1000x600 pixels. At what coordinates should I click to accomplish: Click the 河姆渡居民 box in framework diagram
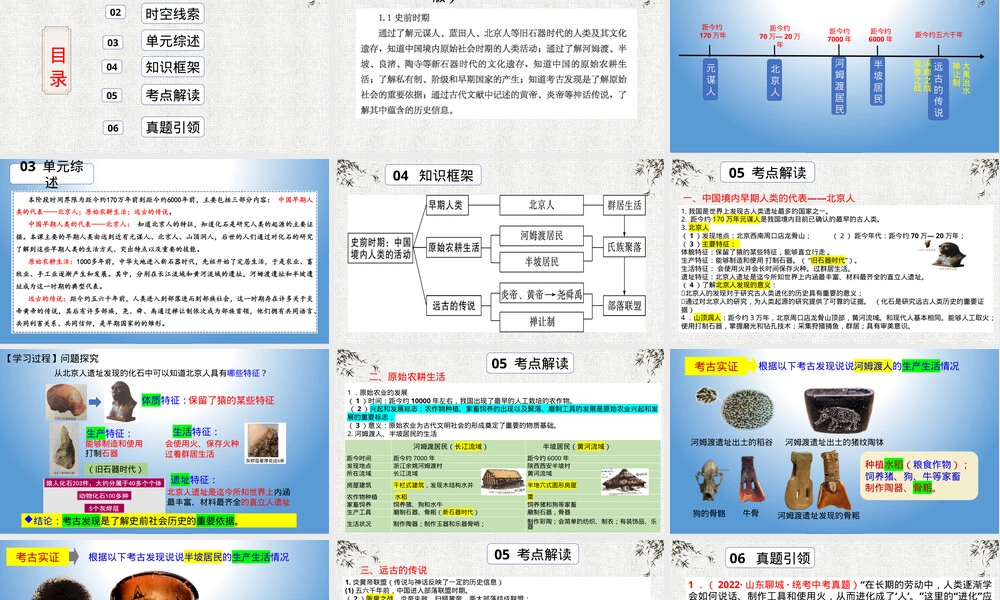point(541,235)
